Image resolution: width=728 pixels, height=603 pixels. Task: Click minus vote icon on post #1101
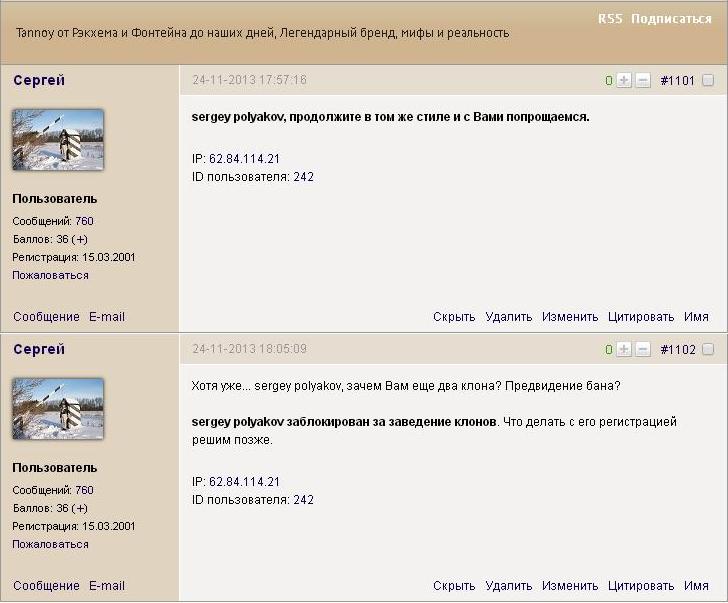point(642,80)
